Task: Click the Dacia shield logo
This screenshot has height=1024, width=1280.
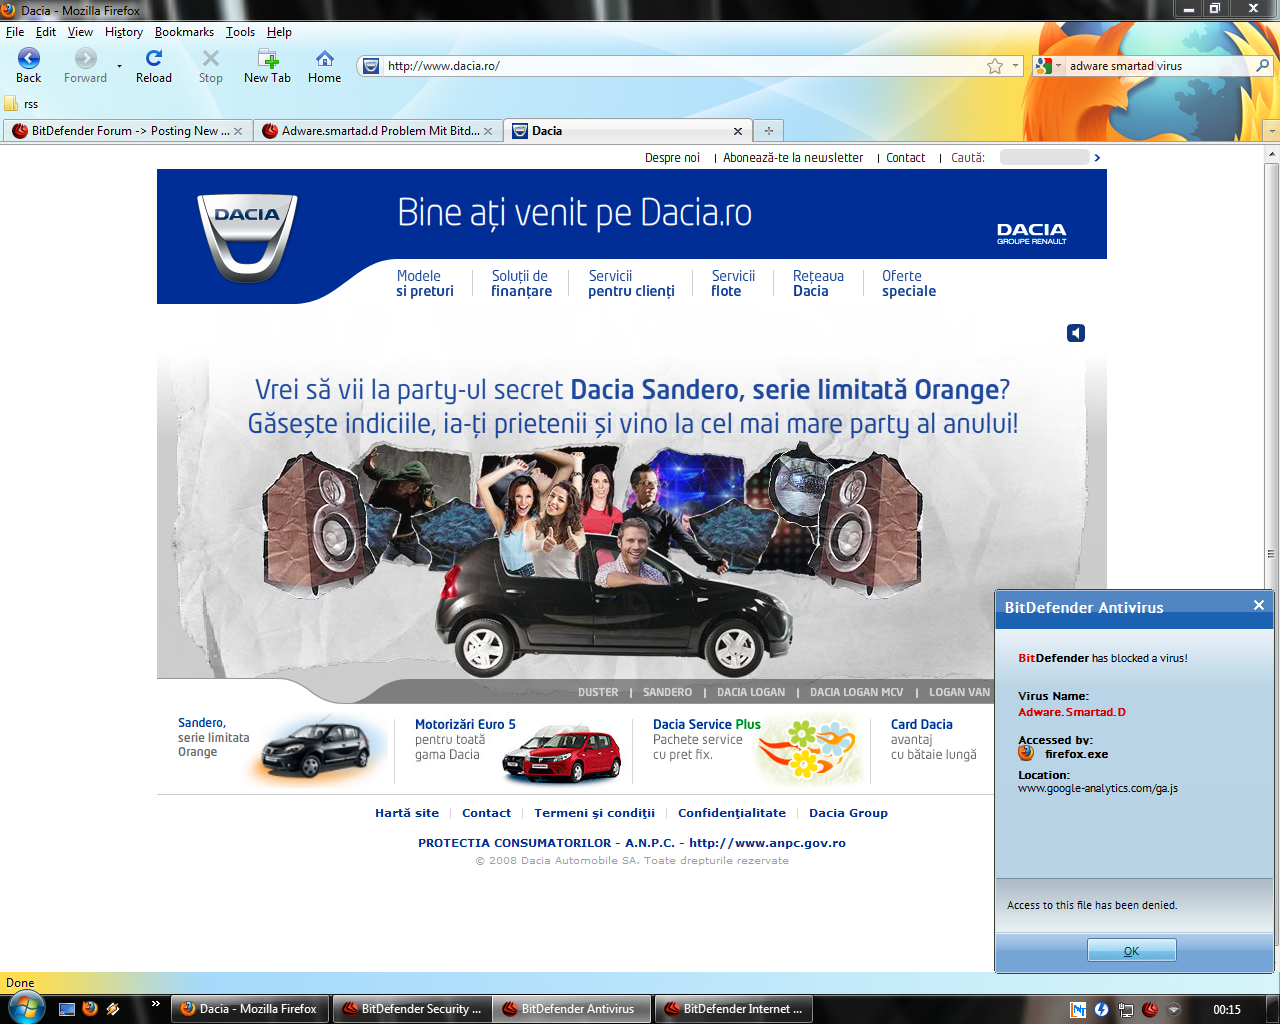Action: tap(247, 238)
